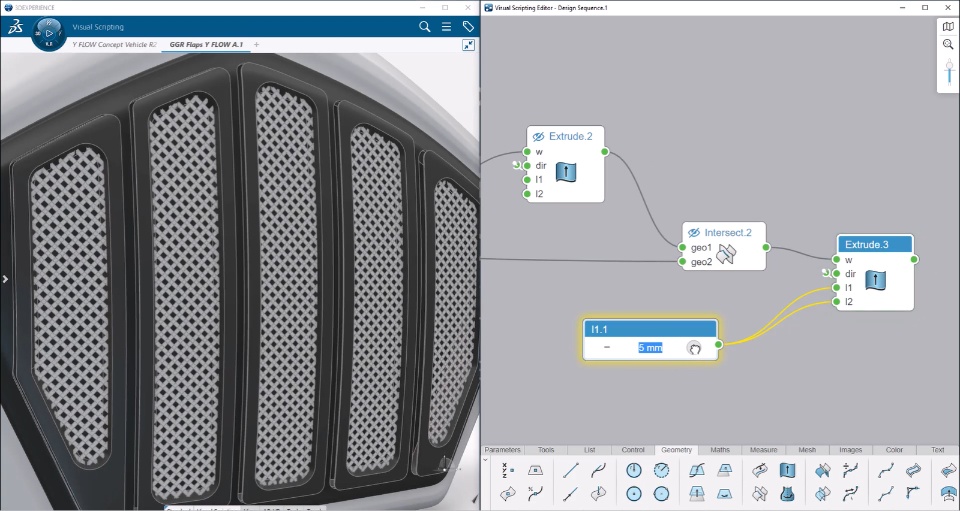Click the 5 mm value field
Viewport: 960px width, 511px height.
click(x=650, y=348)
